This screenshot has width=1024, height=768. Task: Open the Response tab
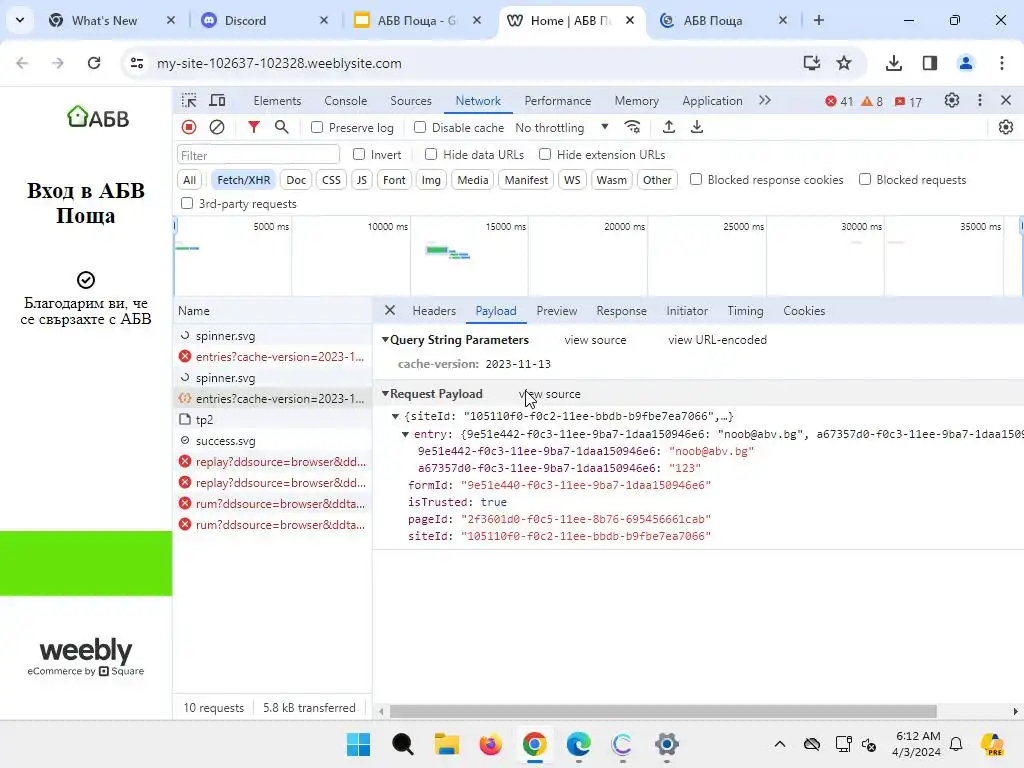[x=621, y=311]
